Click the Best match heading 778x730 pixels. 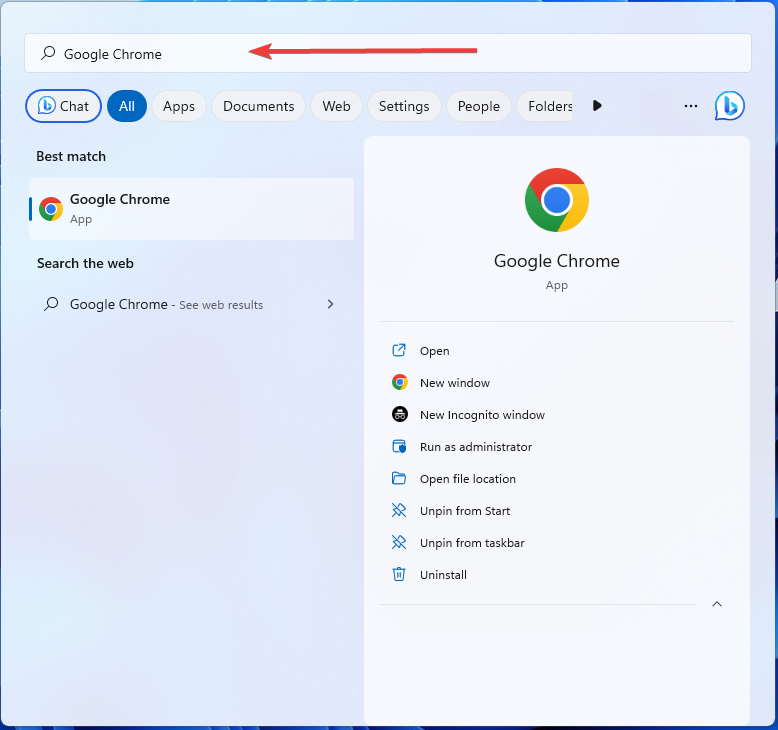click(71, 156)
